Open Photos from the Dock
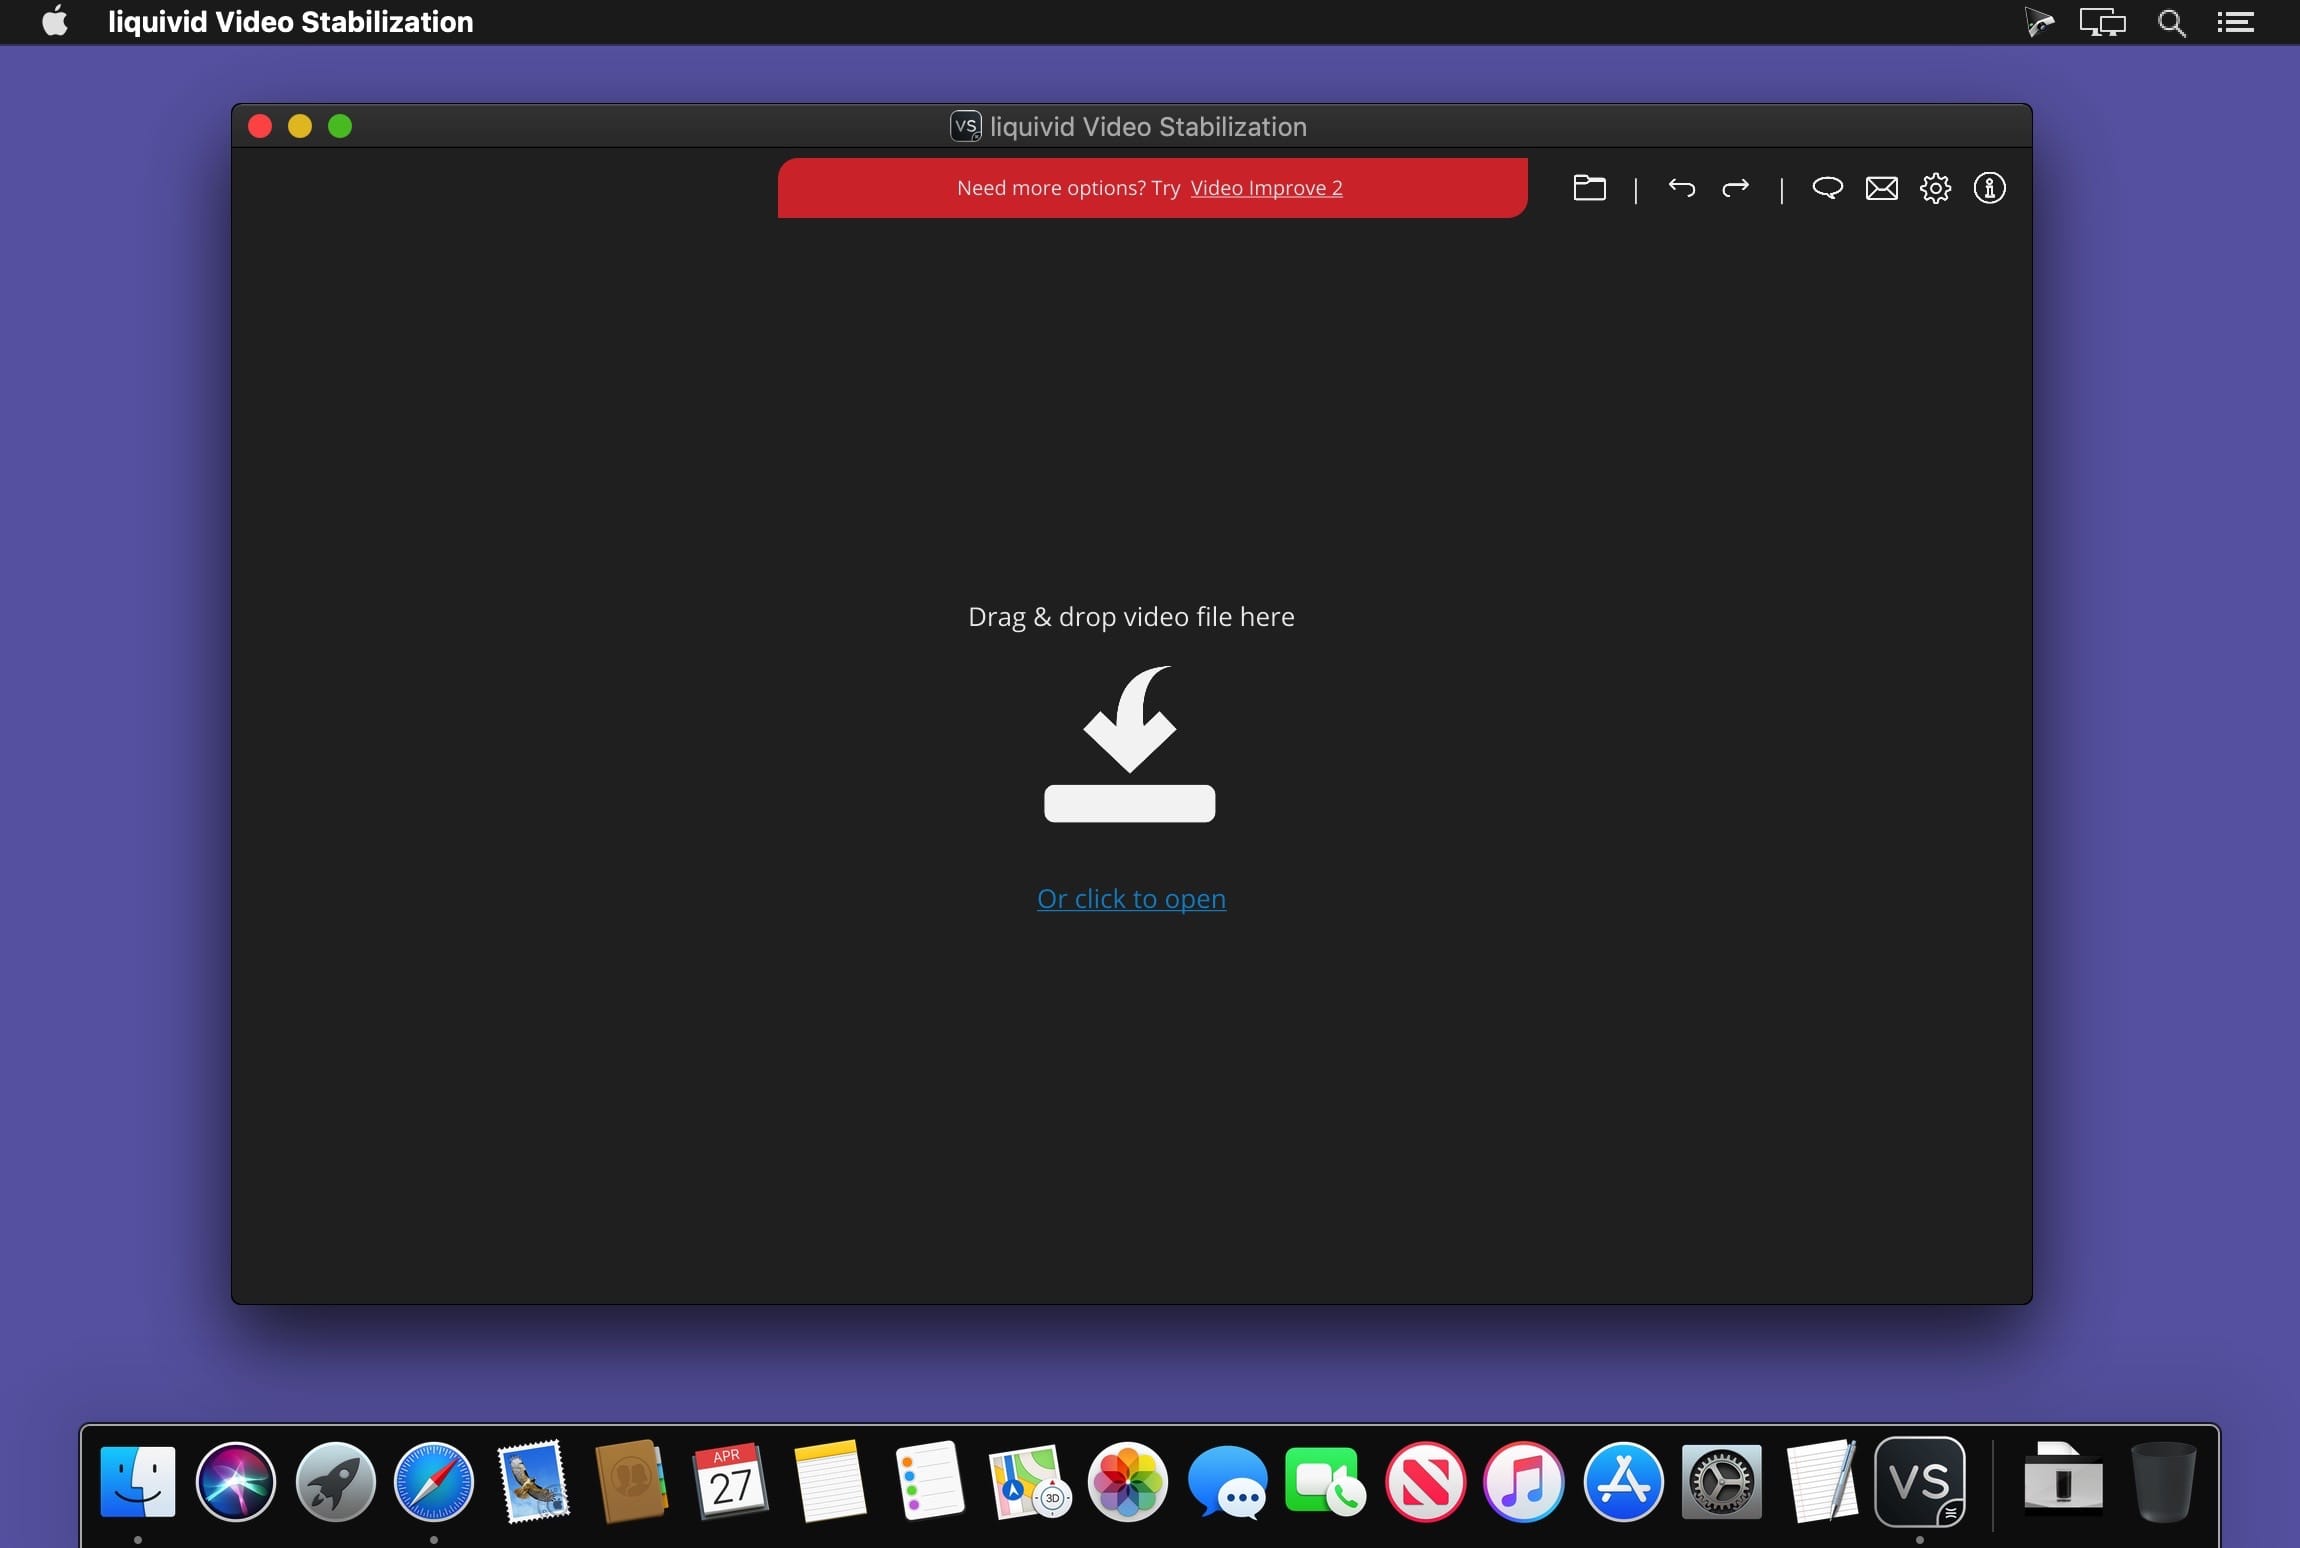 pyautogui.click(x=1128, y=1481)
